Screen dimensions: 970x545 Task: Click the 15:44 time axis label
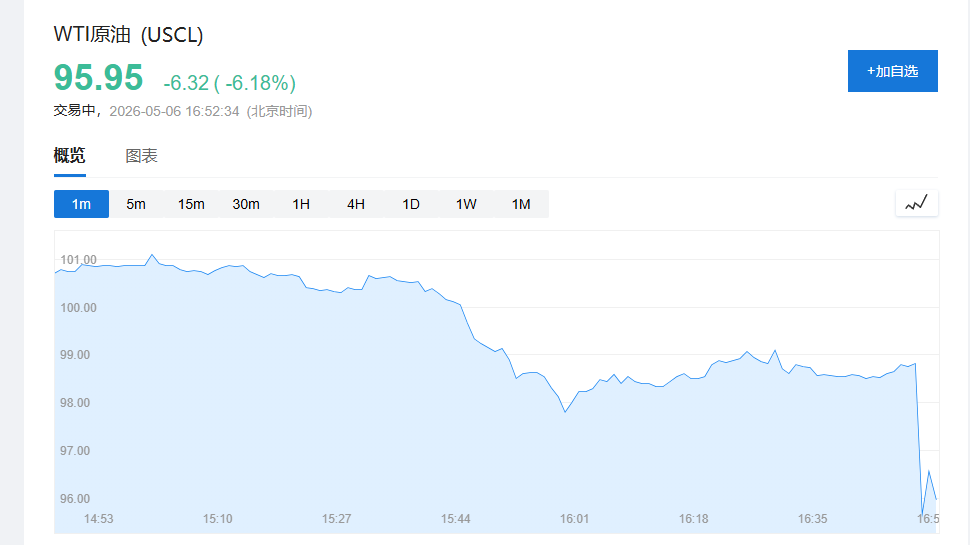point(455,519)
